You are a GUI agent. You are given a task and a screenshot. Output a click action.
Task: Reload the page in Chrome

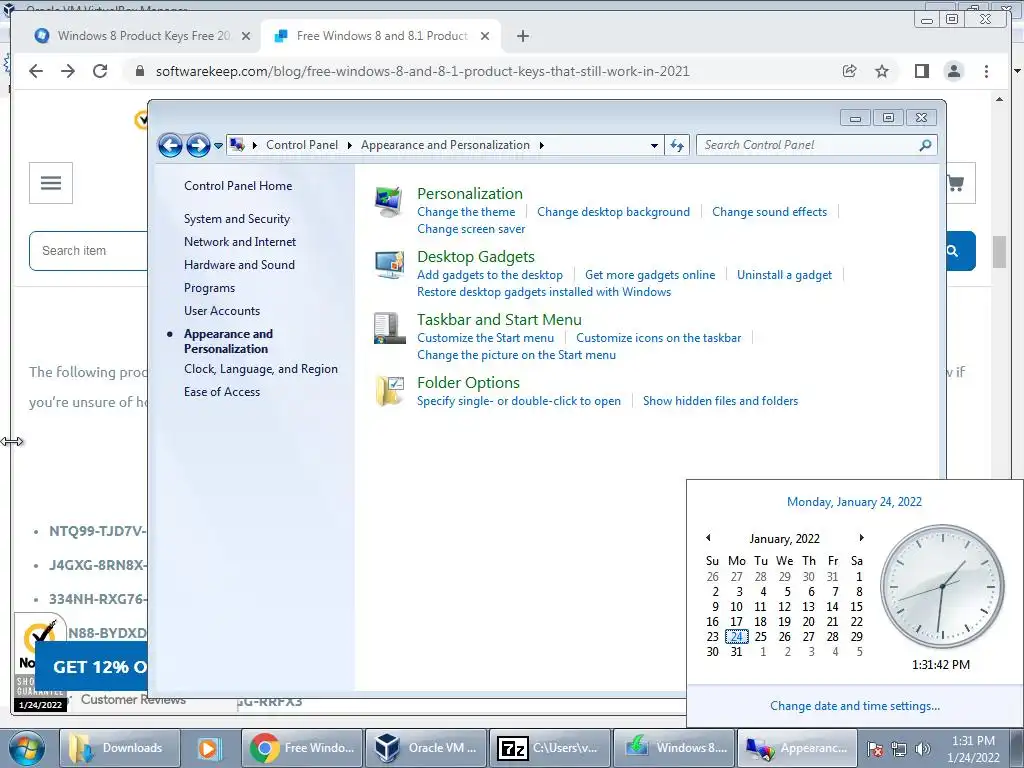tap(100, 71)
